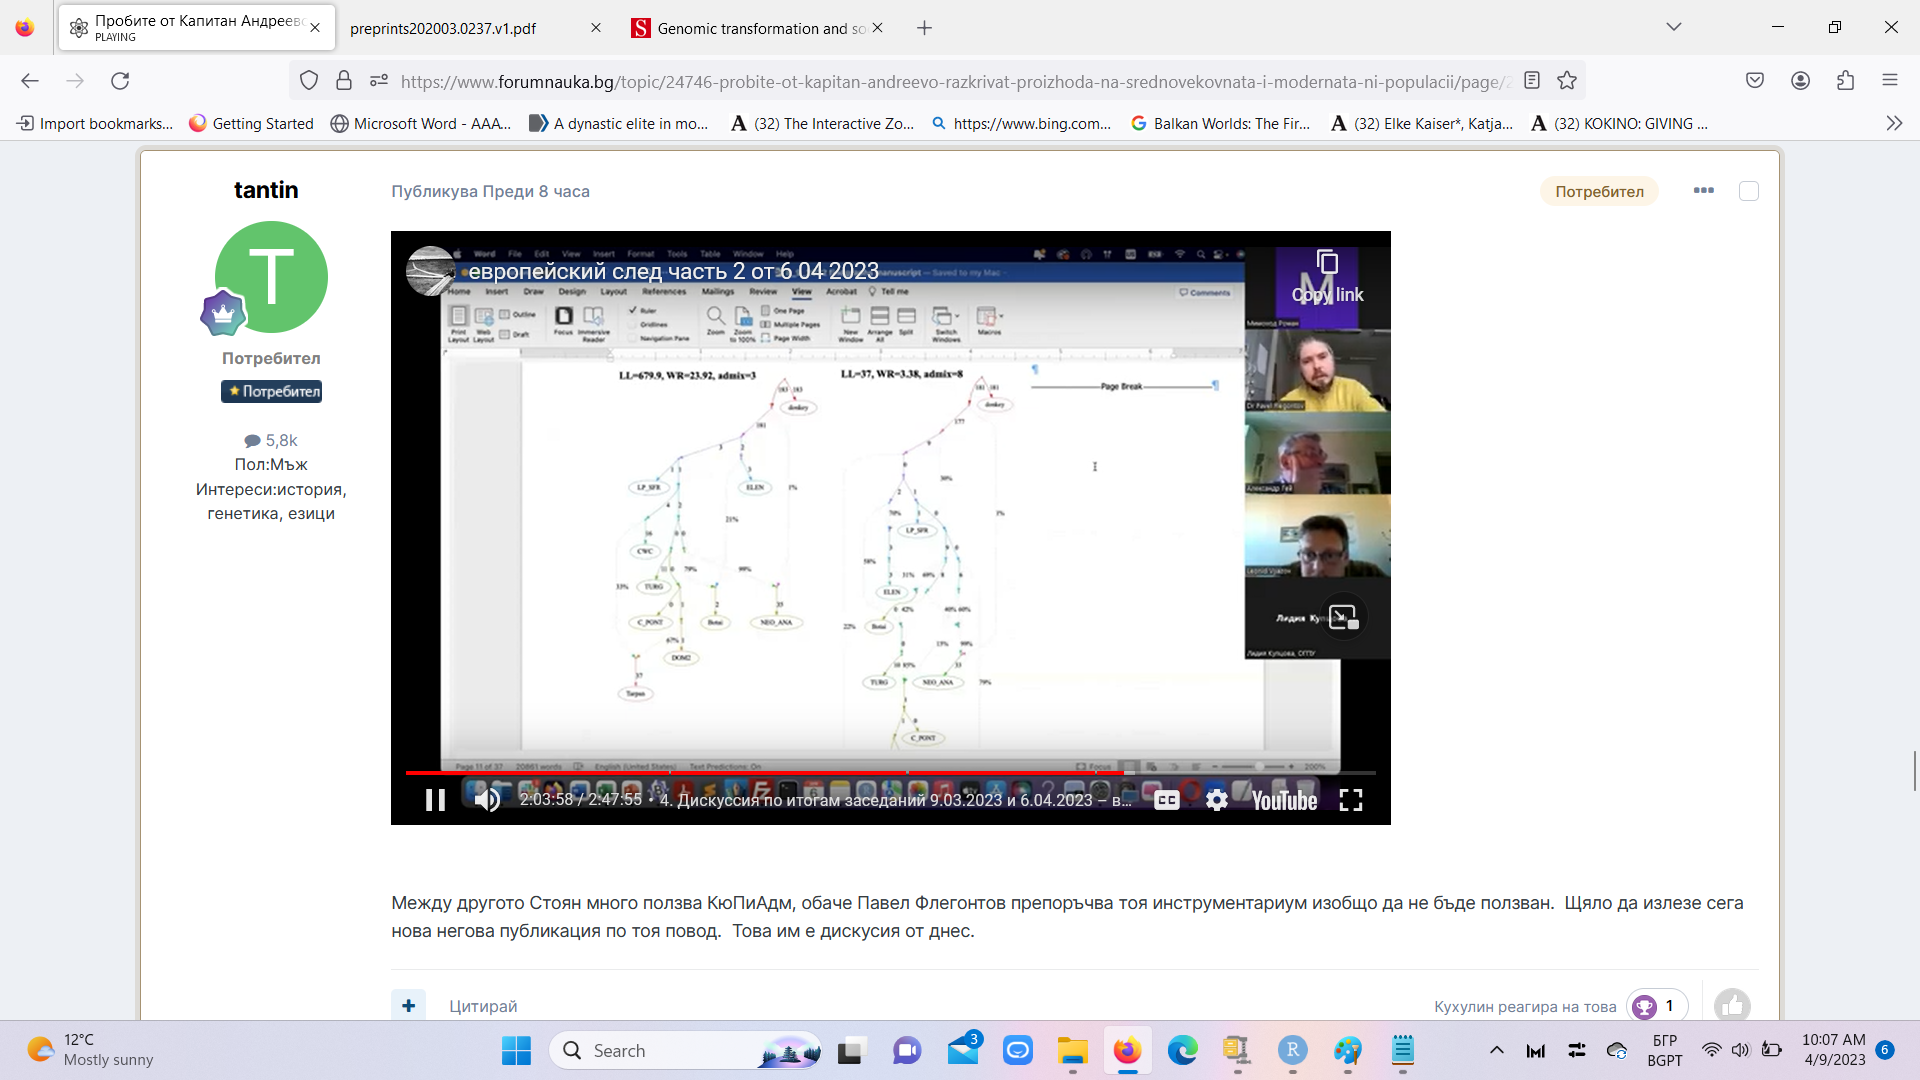Click Copy link icon on video
The image size is (1920, 1080).
point(1327,264)
